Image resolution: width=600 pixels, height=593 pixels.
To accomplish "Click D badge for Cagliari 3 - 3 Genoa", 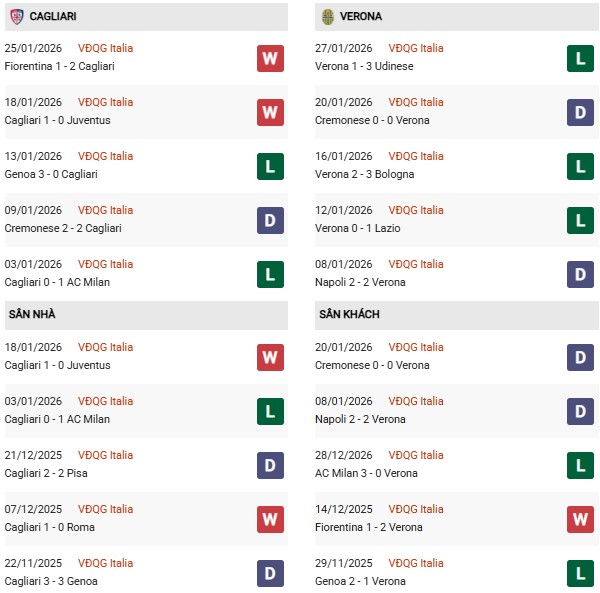I will click(270, 573).
